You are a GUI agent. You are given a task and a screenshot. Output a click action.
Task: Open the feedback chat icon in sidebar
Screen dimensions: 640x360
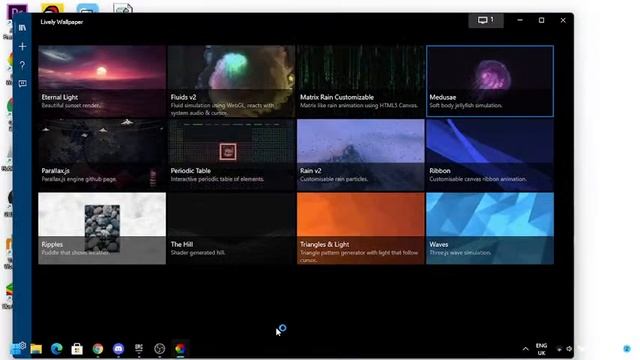pos(22,83)
